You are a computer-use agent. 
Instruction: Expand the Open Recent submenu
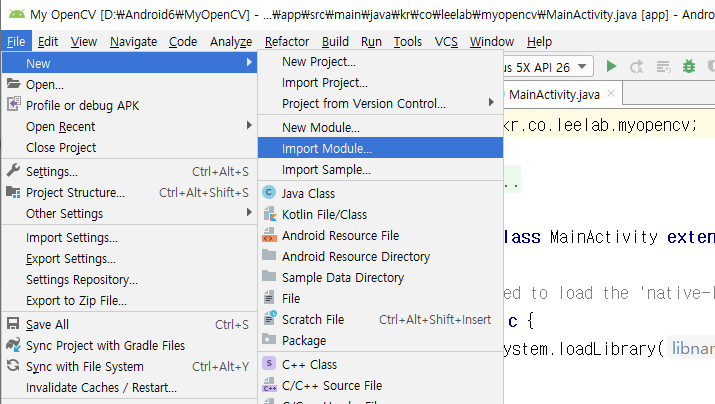click(60, 126)
